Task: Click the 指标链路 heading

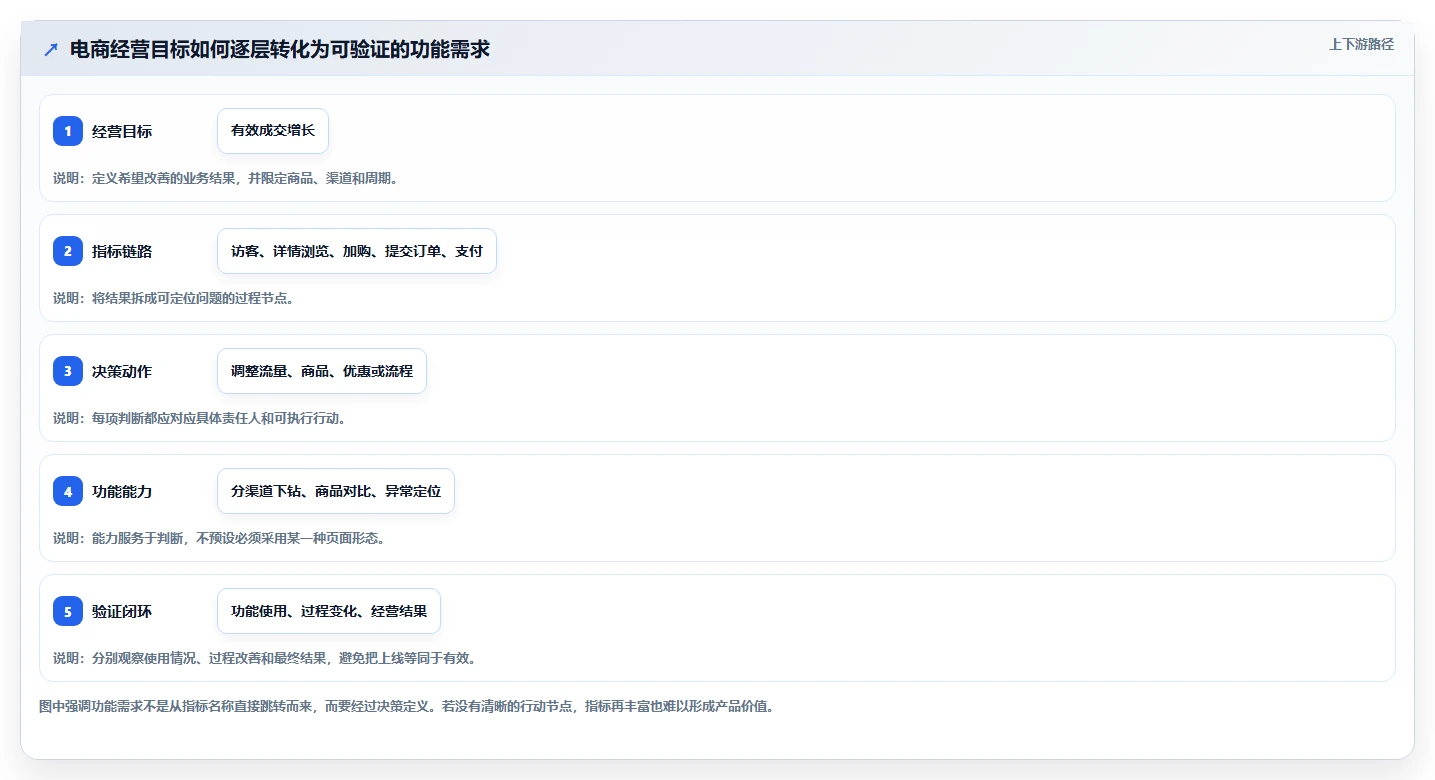Action: pos(122,251)
